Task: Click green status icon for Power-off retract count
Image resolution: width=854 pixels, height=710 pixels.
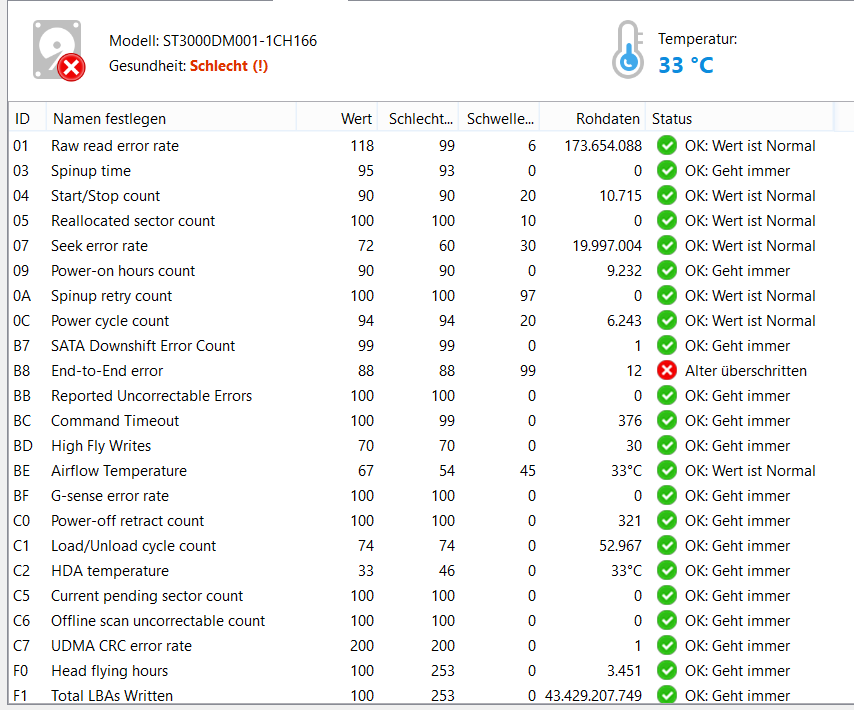Action: click(x=667, y=521)
